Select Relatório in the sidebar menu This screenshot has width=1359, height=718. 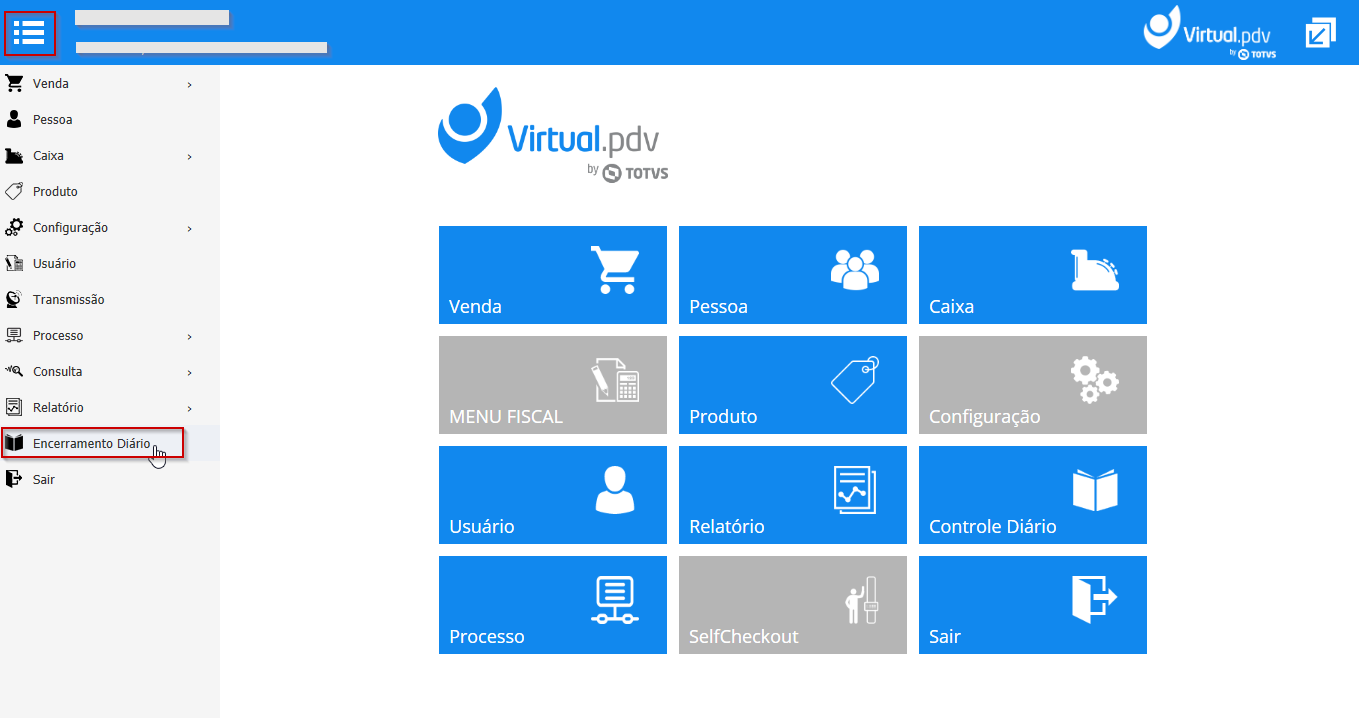[109, 408]
